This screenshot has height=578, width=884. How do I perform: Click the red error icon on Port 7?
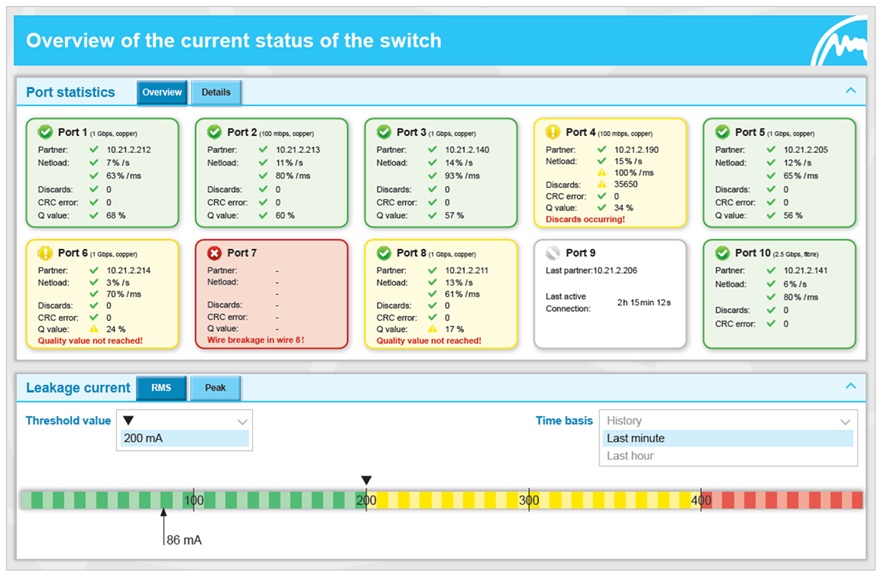point(214,253)
